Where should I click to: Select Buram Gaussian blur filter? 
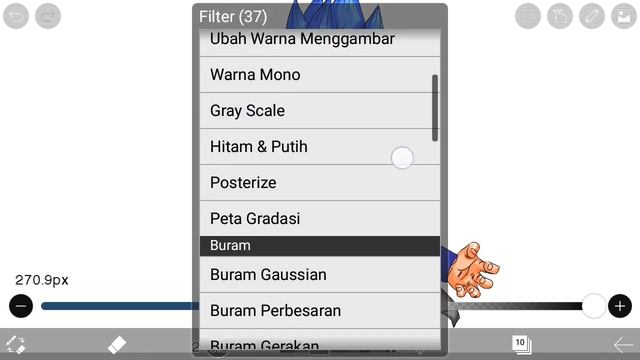(320, 275)
